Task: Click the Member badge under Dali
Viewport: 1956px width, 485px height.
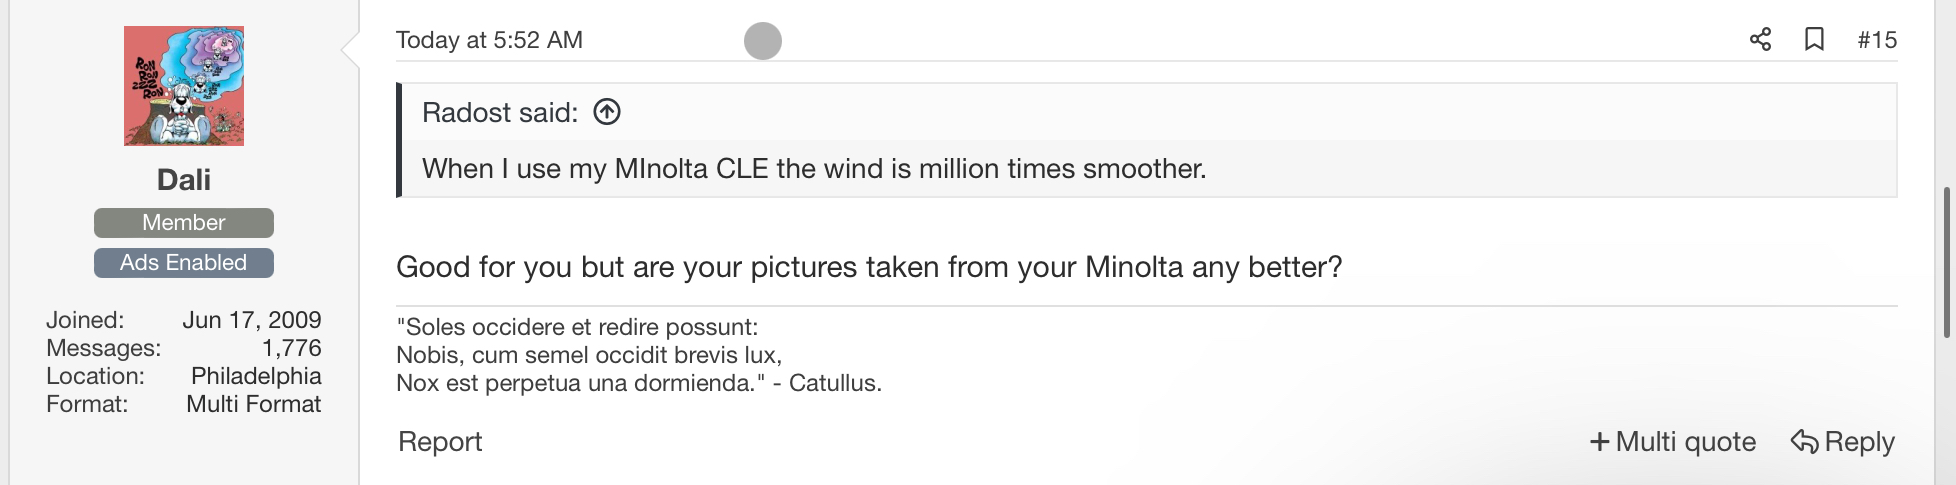Action: [x=184, y=223]
